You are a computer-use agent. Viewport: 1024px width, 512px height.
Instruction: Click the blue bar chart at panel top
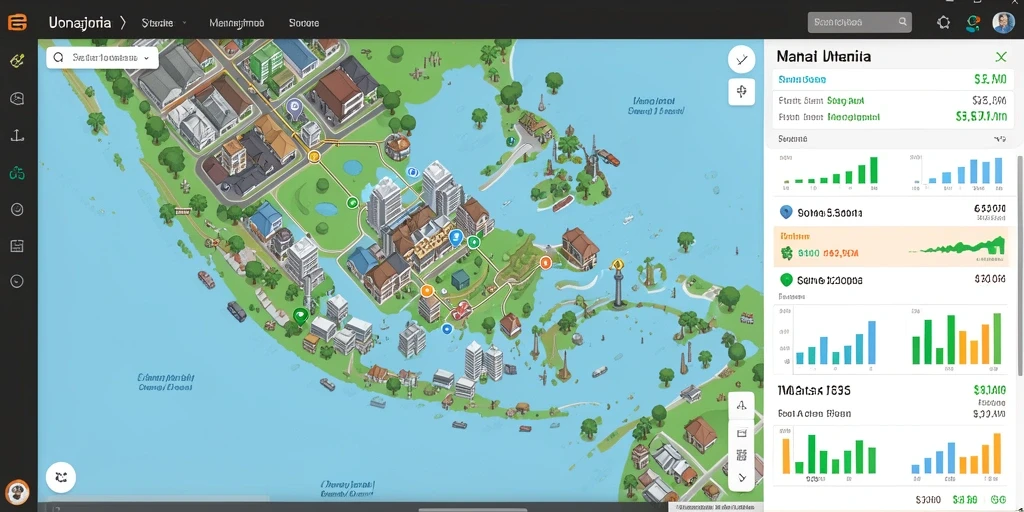(x=959, y=171)
